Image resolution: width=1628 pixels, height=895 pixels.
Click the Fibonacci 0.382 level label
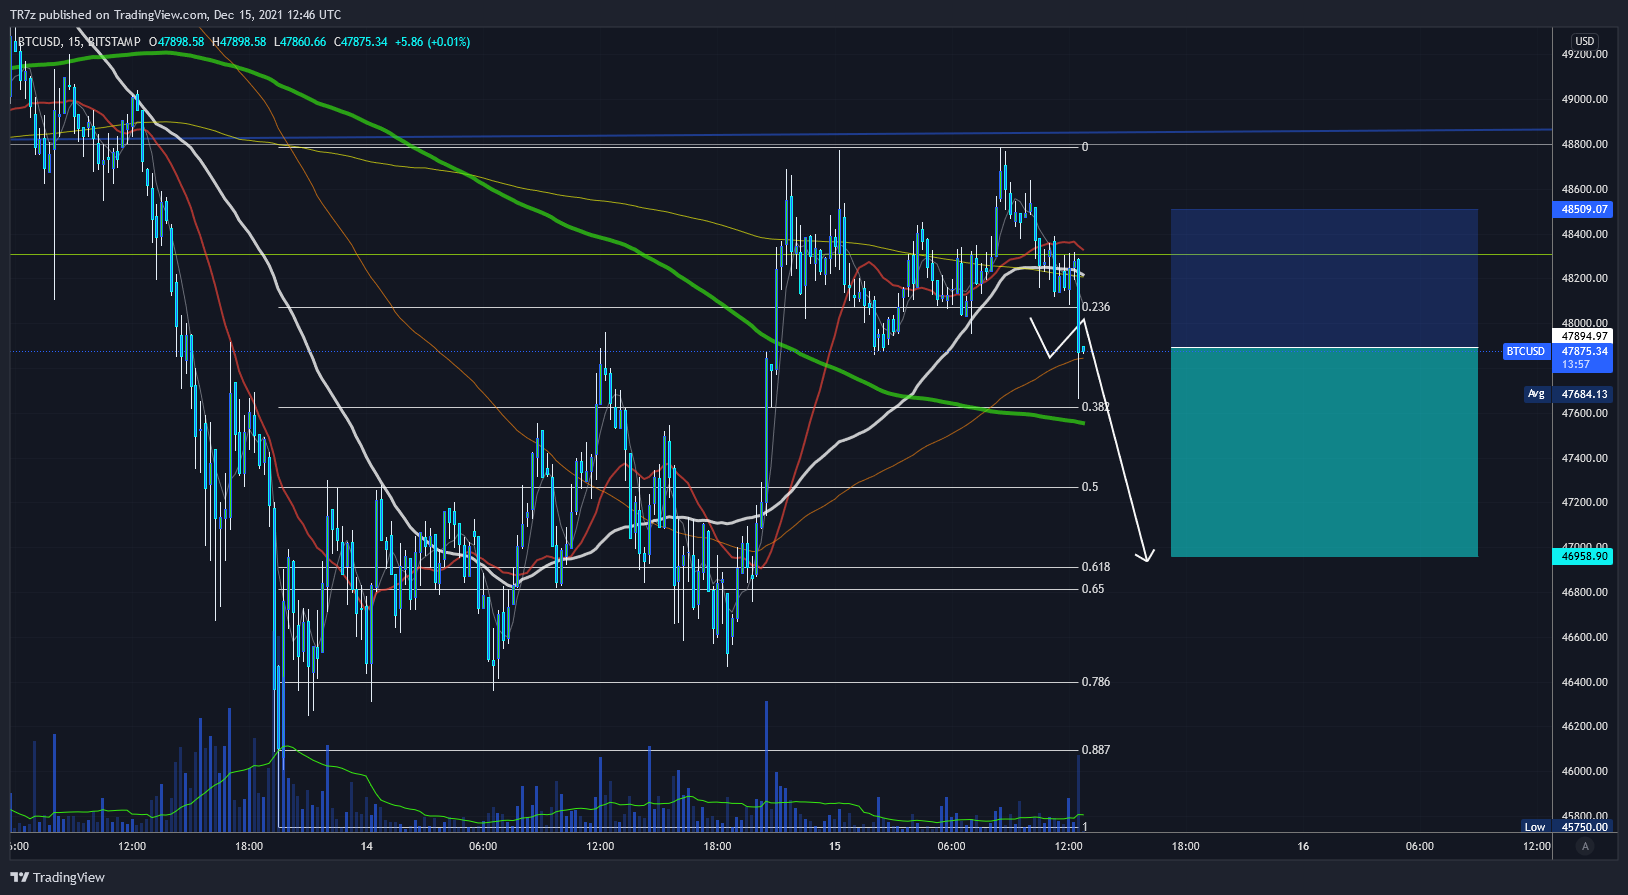[1096, 407]
